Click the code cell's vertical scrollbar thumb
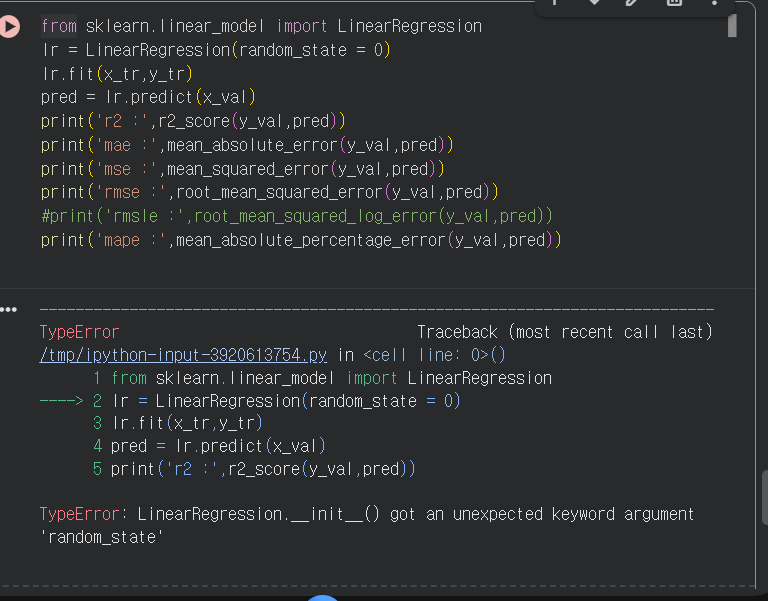This screenshot has width=768, height=601. point(732,25)
